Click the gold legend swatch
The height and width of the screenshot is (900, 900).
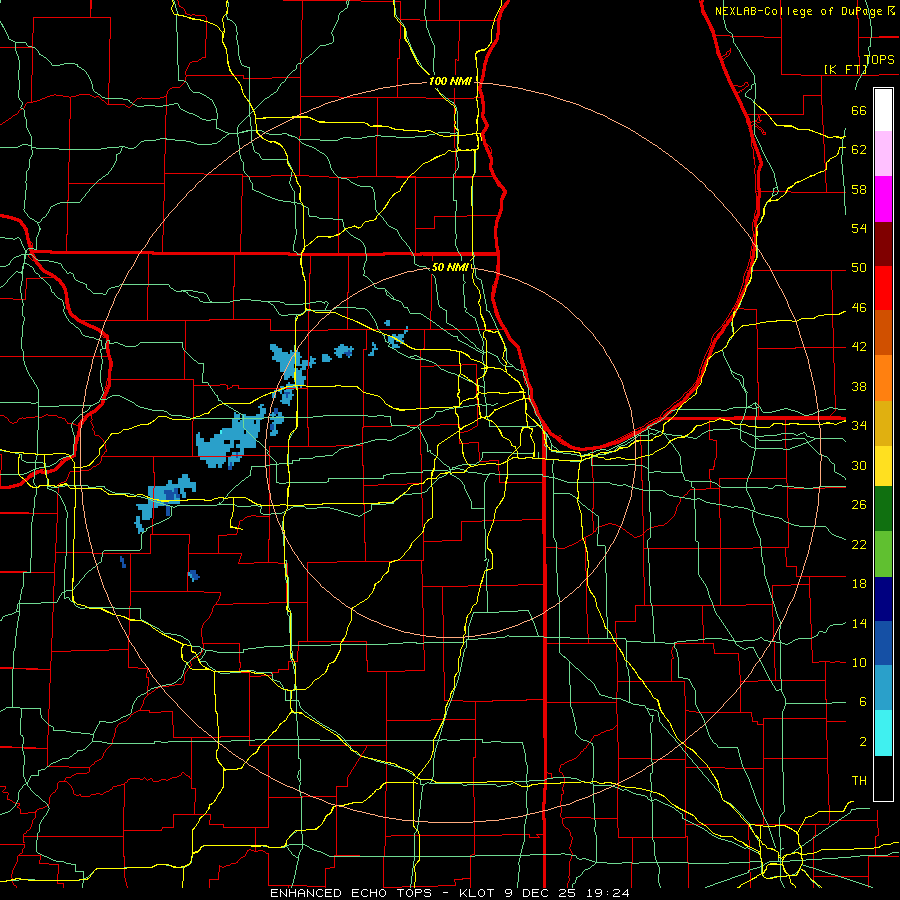[883, 423]
